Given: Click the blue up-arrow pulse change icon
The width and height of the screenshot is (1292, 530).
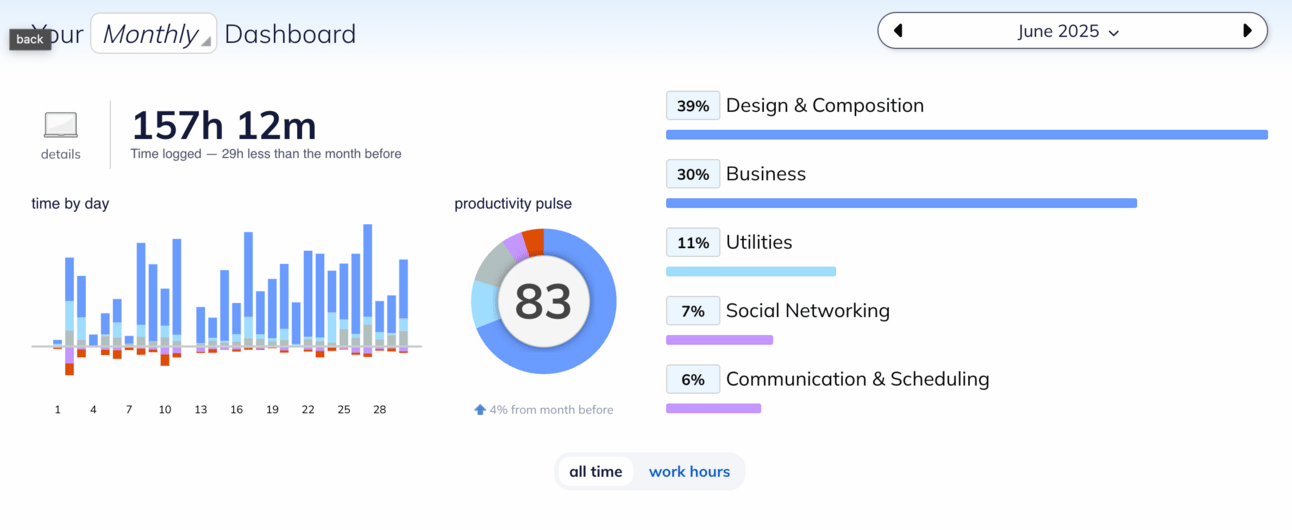Looking at the screenshot, I should 480,410.
